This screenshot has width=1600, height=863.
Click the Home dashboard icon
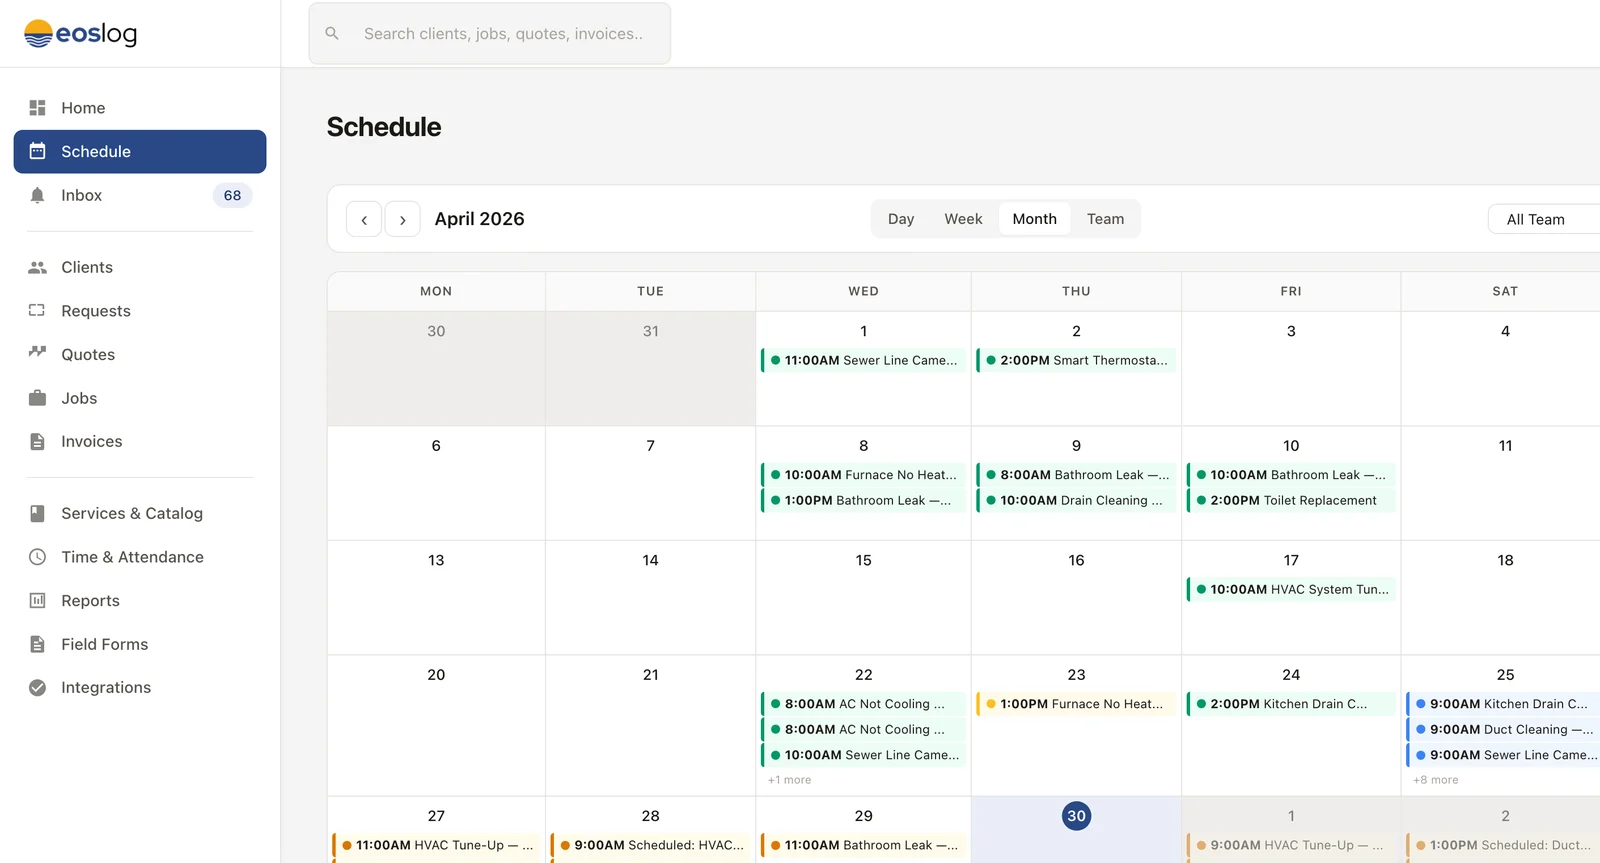[38, 108]
